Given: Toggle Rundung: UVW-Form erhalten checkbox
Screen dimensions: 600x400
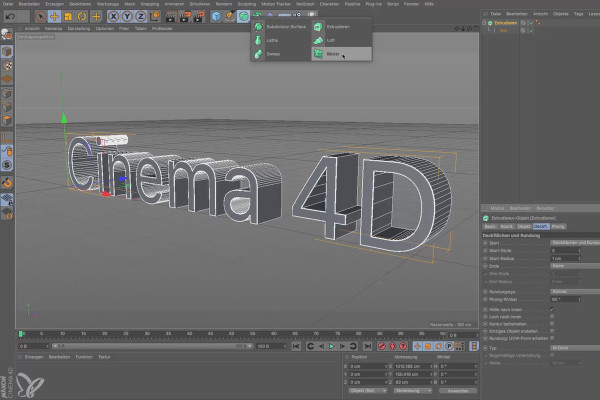Looking at the screenshot, I should [552, 338].
